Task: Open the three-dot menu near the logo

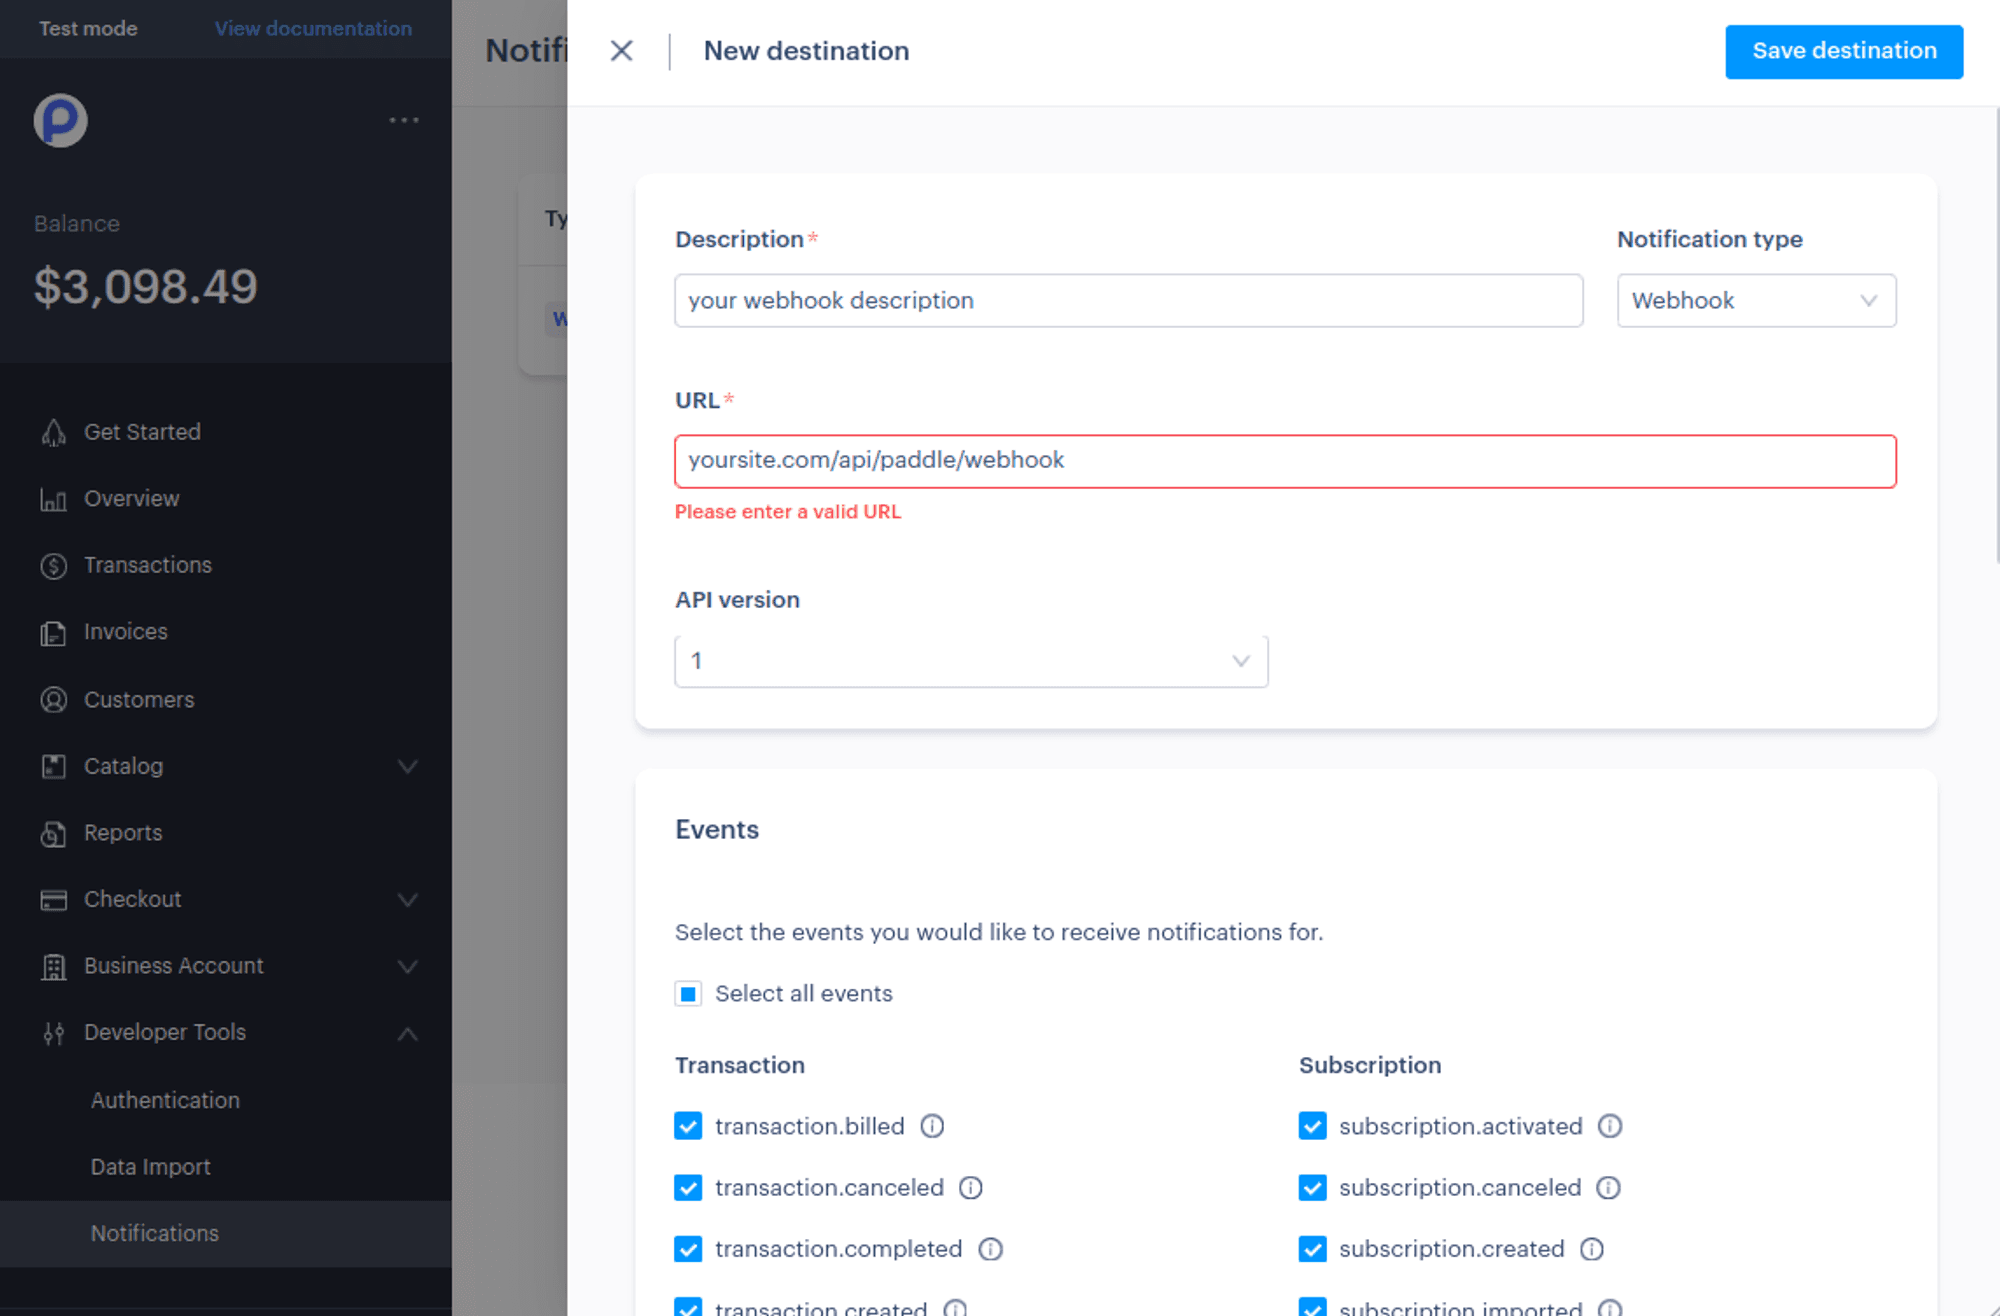Action: point(403,119)
